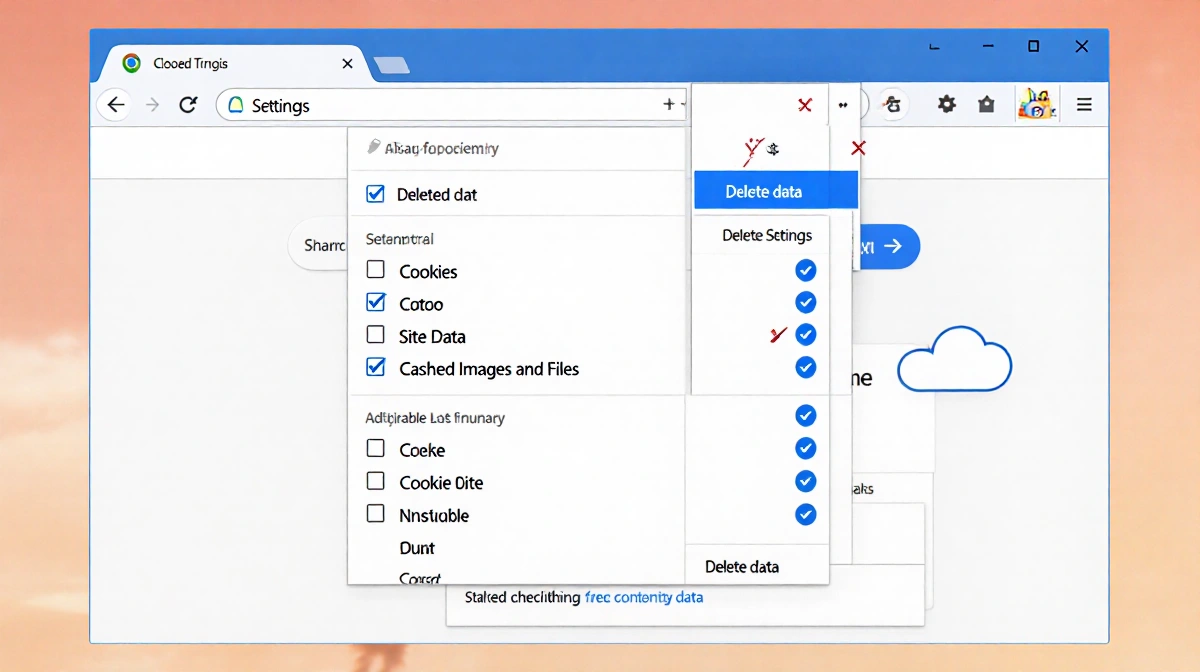Click the frec contenity data link
The width and height of the screenshot is (1200, 672).
click(x=644, y=597)
